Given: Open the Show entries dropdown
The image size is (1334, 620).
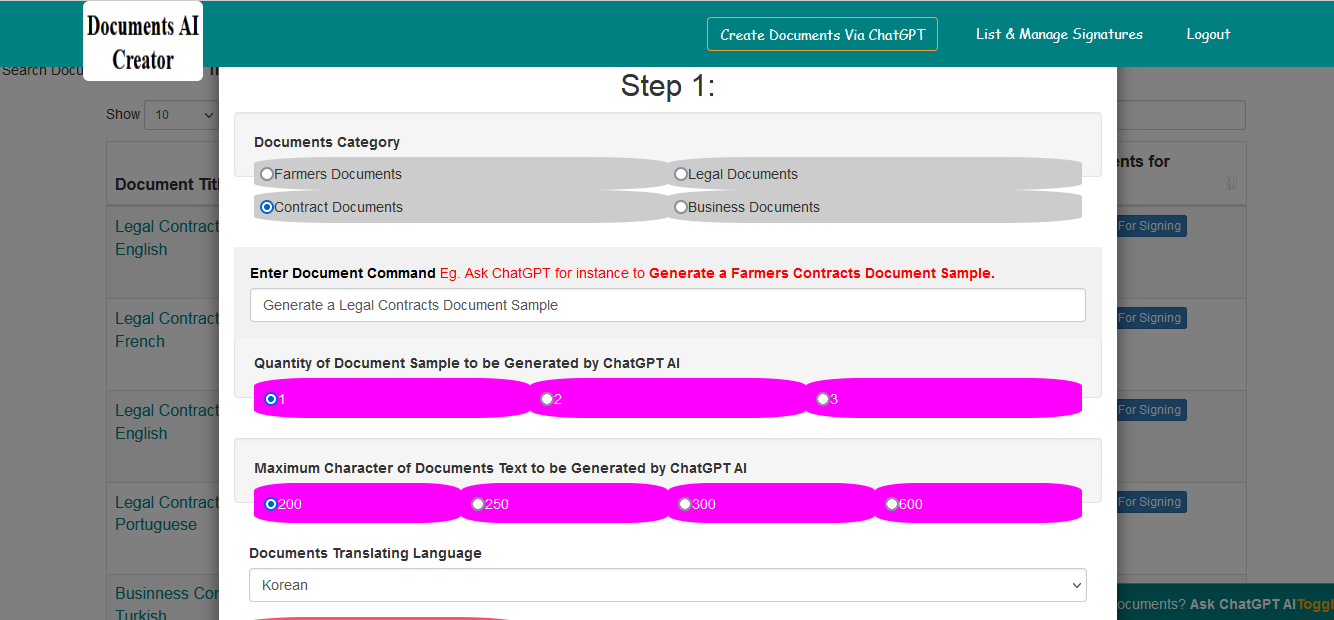Looking at the screenshot, I should pyautogui.click(x=181, y=114).
